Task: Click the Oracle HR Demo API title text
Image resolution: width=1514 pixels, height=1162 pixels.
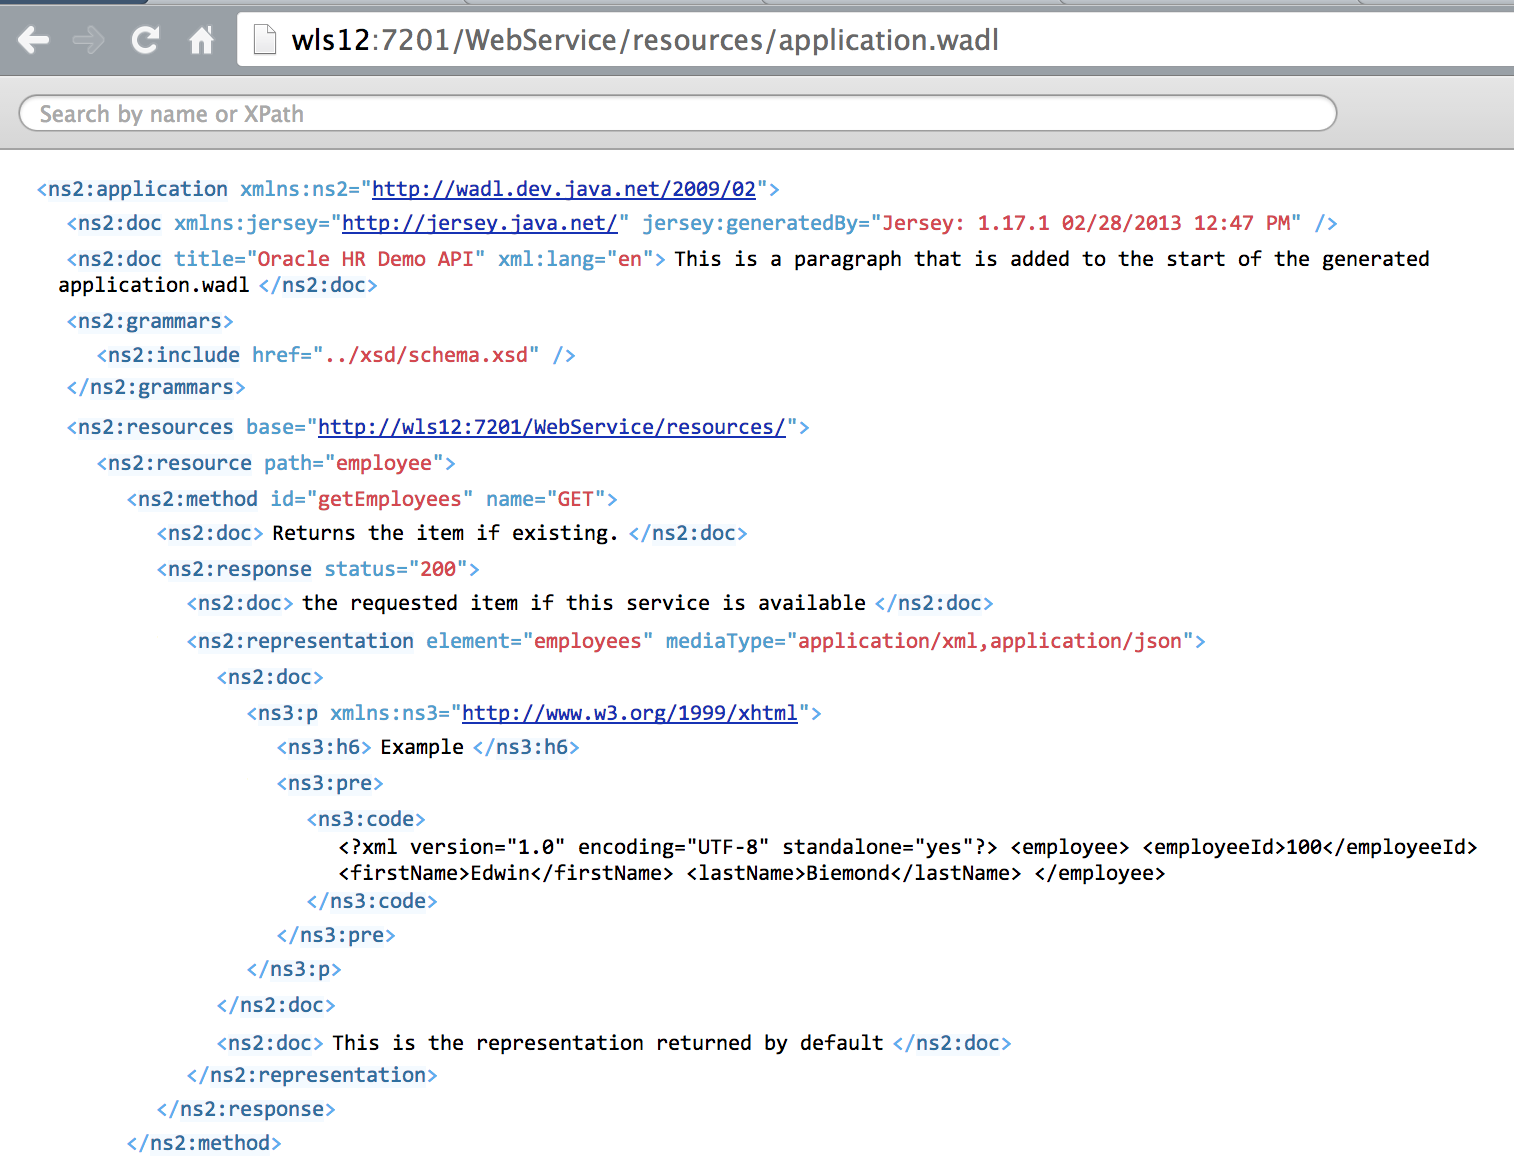Action: [366, 258]
